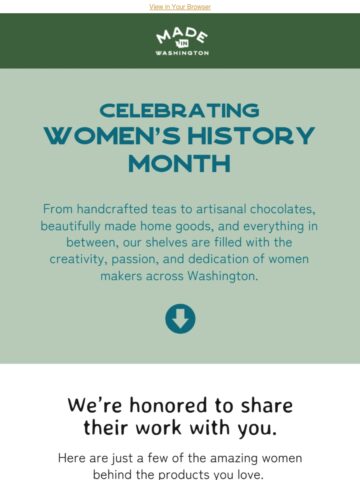This screenshot has width=360, height=480.
Task: Click the WOMEN'S HISTORY heading line
Action: coord(179,136)
